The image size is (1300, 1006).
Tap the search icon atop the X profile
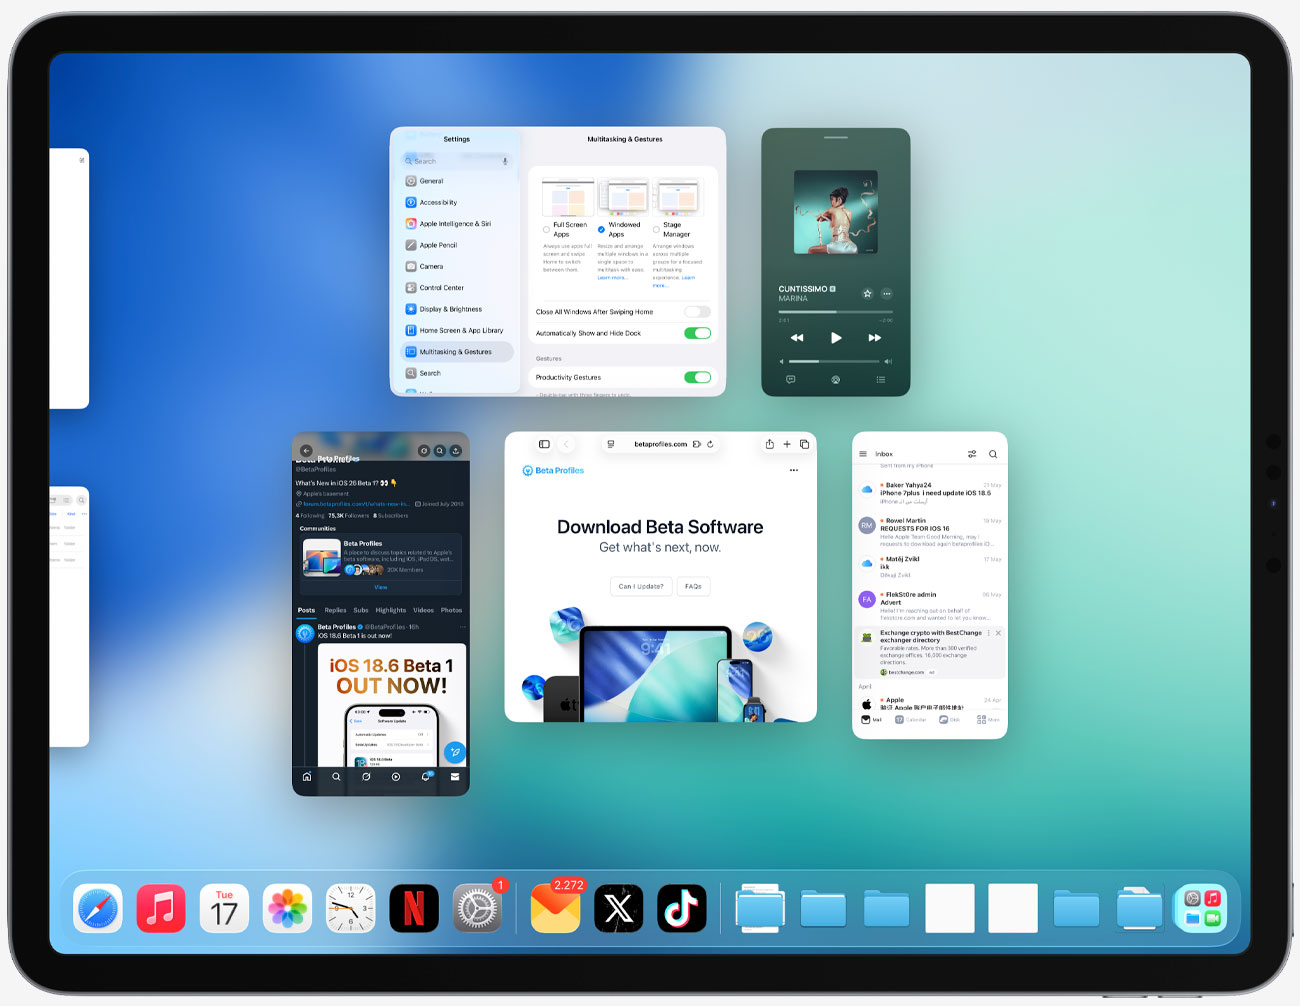coord(439,451)
